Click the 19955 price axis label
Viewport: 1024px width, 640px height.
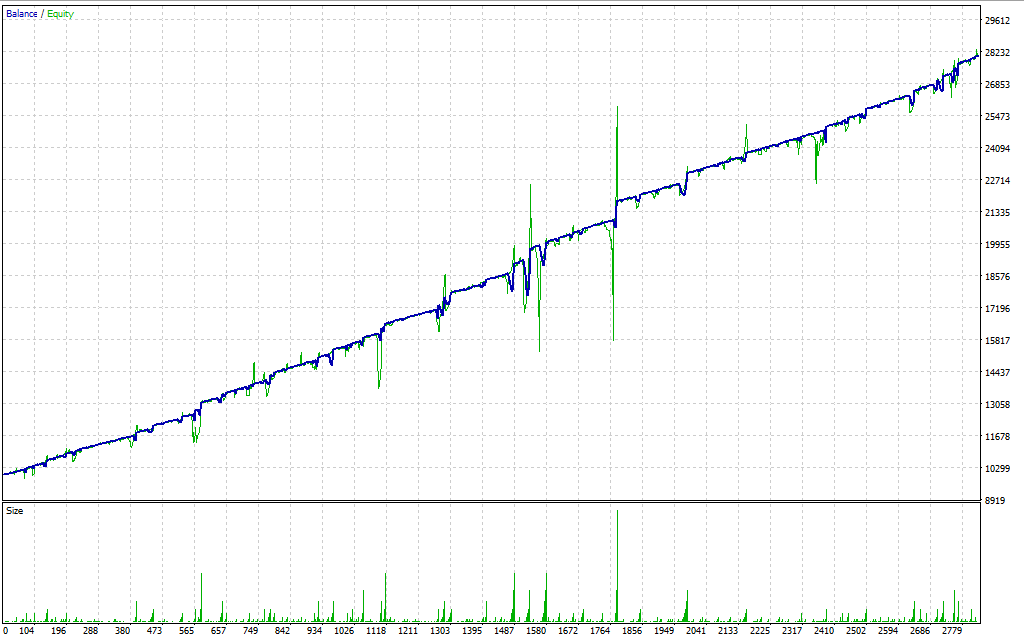click(998, 245)
